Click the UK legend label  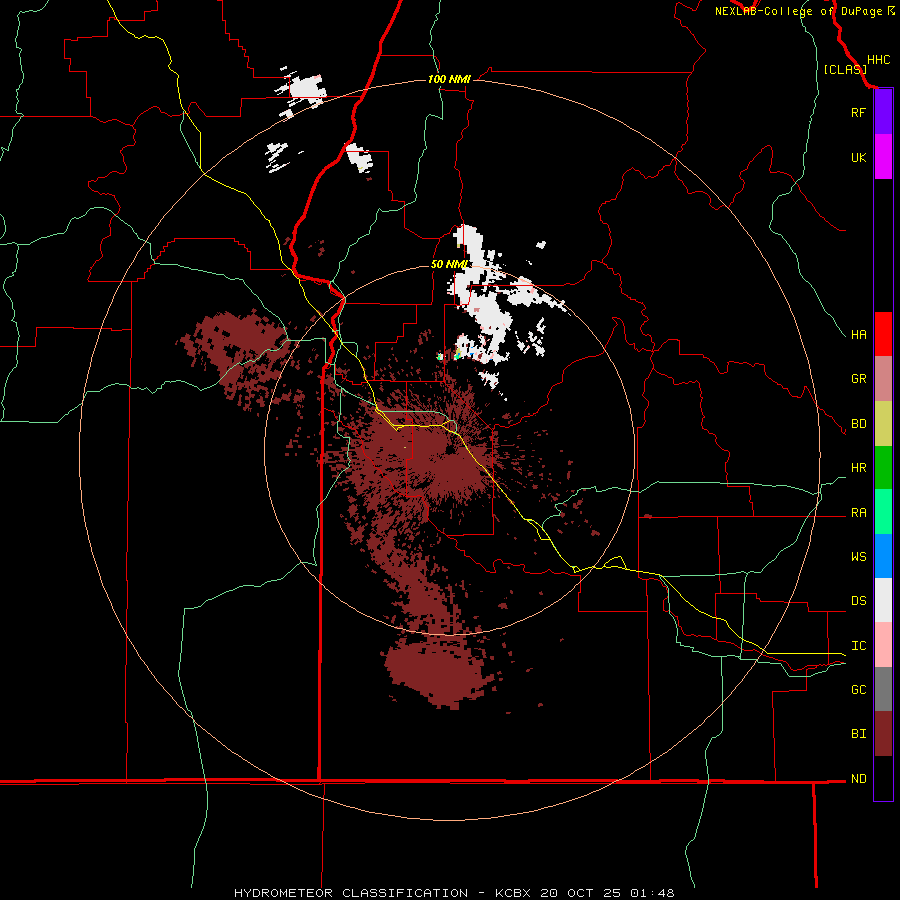click(x=858, y=157)
